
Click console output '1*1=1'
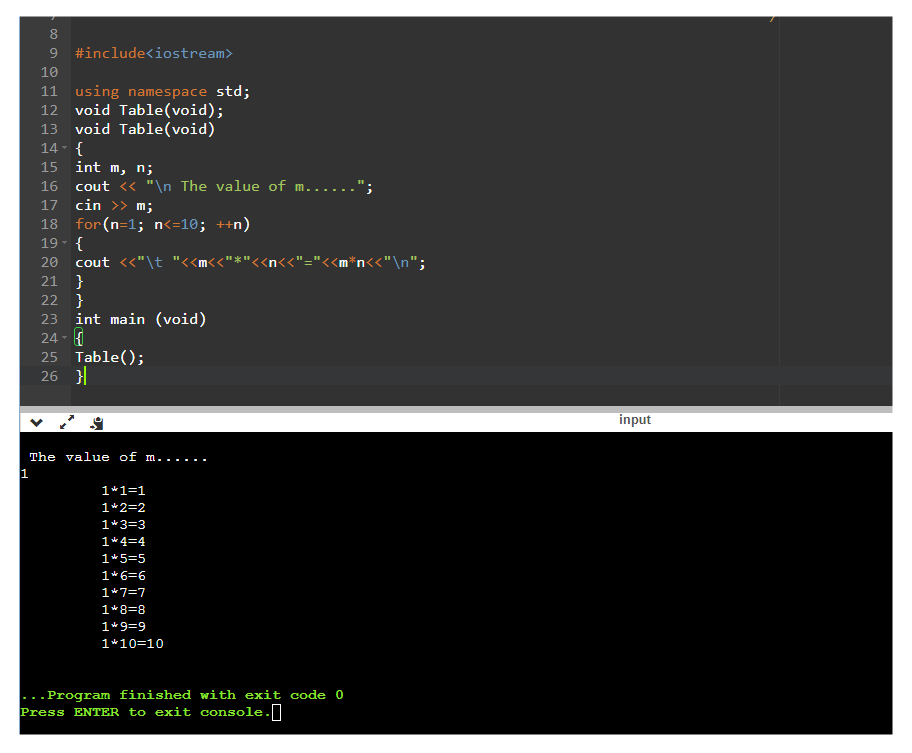point(123,491)
